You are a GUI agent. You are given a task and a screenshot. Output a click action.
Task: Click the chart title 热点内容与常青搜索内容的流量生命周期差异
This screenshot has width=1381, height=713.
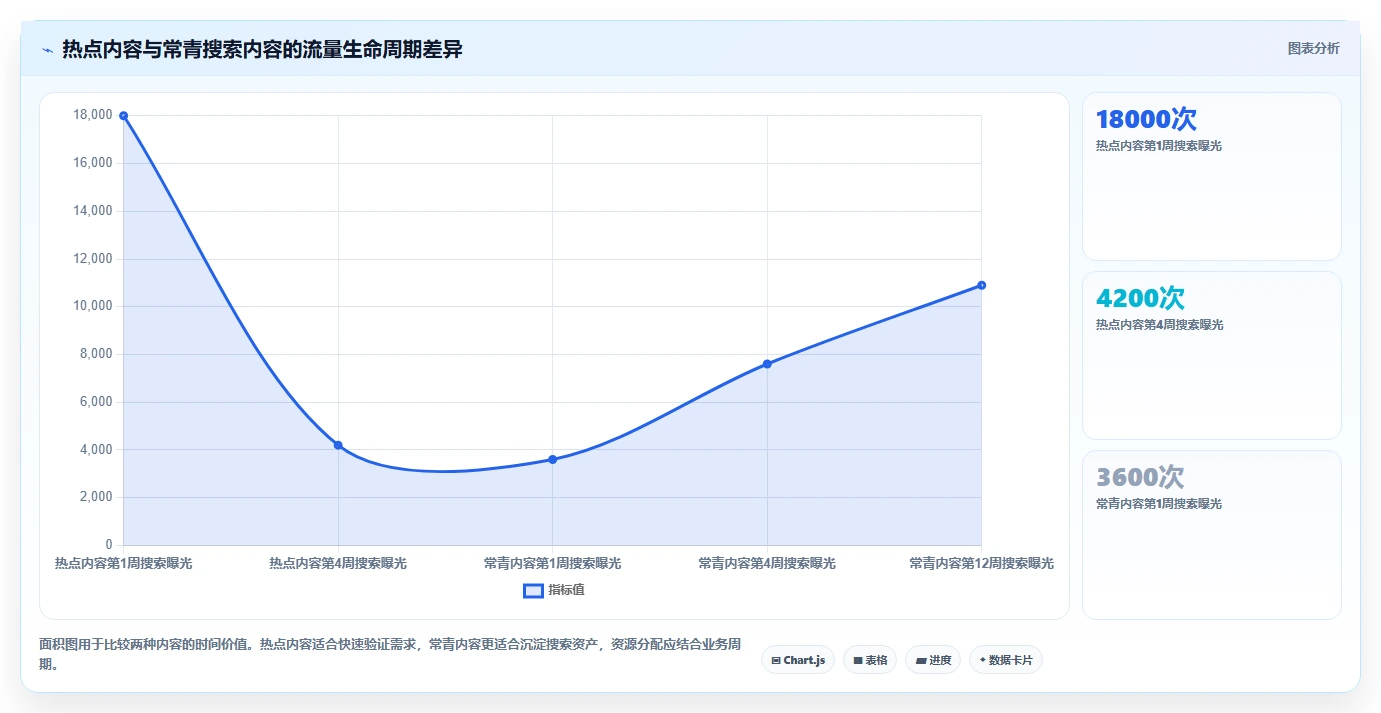tap(262, 49)
